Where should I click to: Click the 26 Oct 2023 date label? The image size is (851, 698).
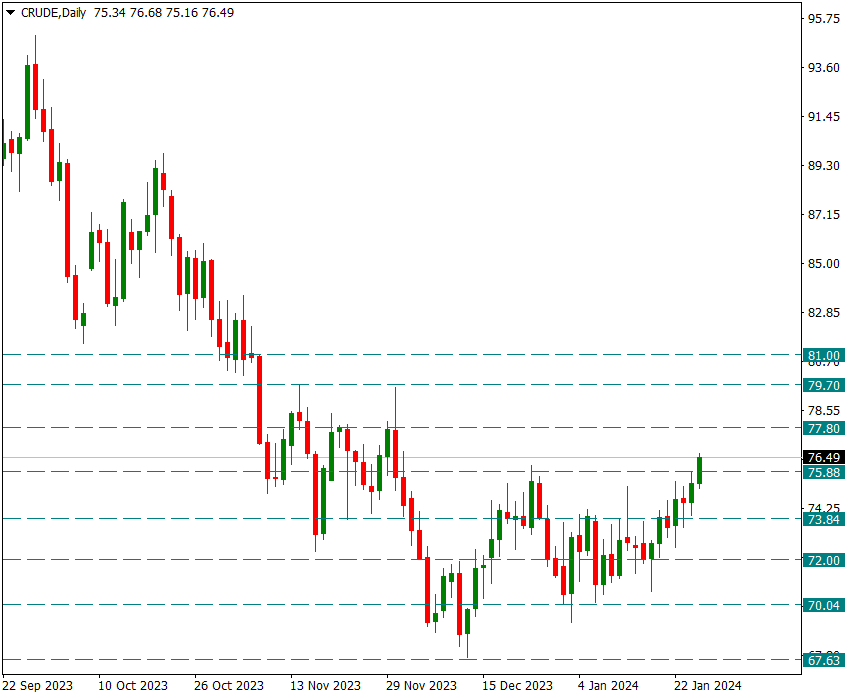point(229,686)
